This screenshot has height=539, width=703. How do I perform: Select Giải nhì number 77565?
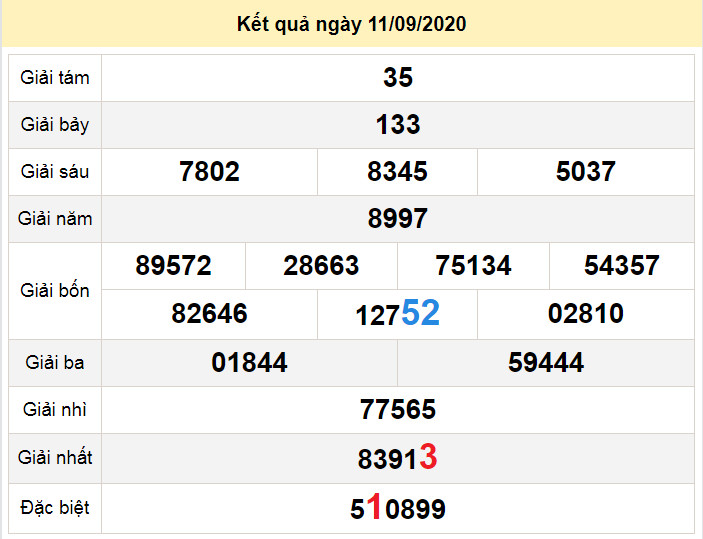click(398, 409)
